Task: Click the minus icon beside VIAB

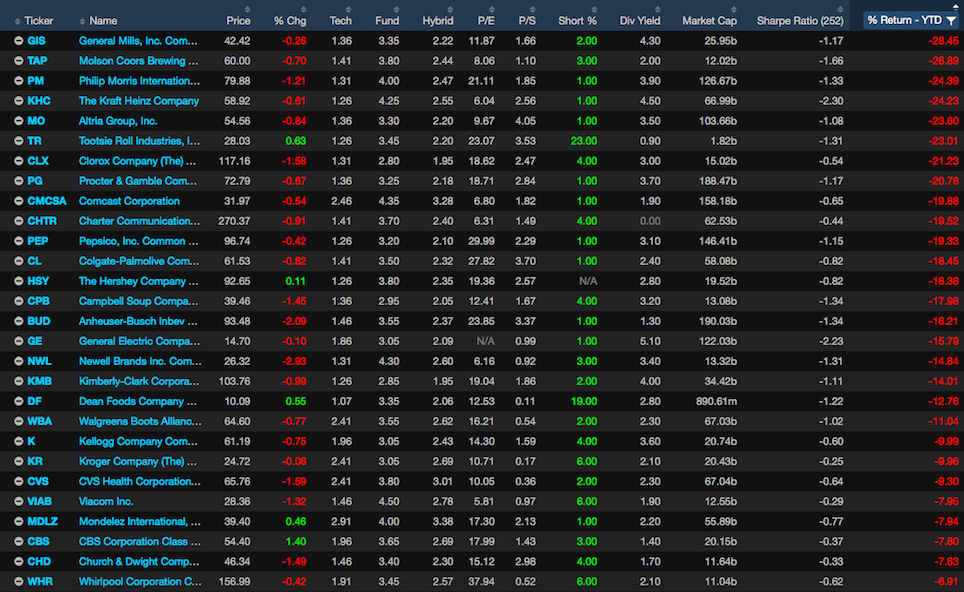Action: (18, 502)
